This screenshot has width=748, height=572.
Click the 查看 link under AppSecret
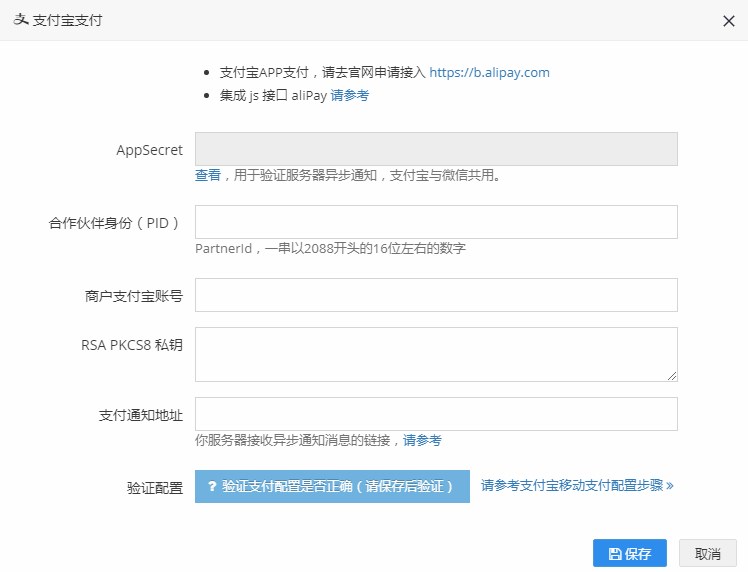208,175
